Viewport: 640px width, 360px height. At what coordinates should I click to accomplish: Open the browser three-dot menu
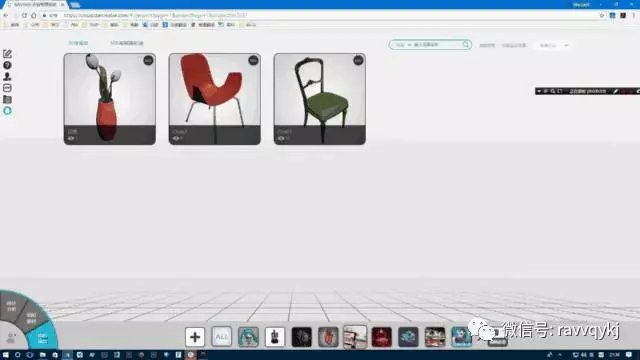pyautogui.click(x=634, y=16)
